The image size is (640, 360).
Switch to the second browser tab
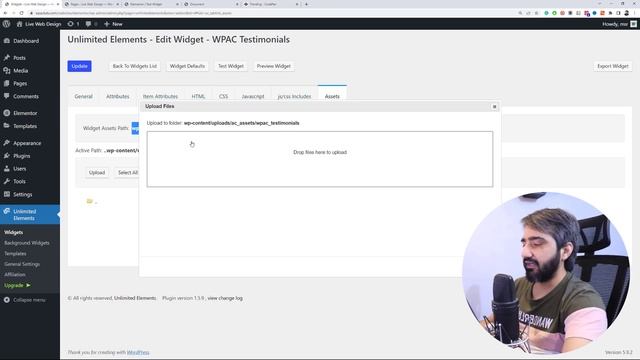point(91,4)
